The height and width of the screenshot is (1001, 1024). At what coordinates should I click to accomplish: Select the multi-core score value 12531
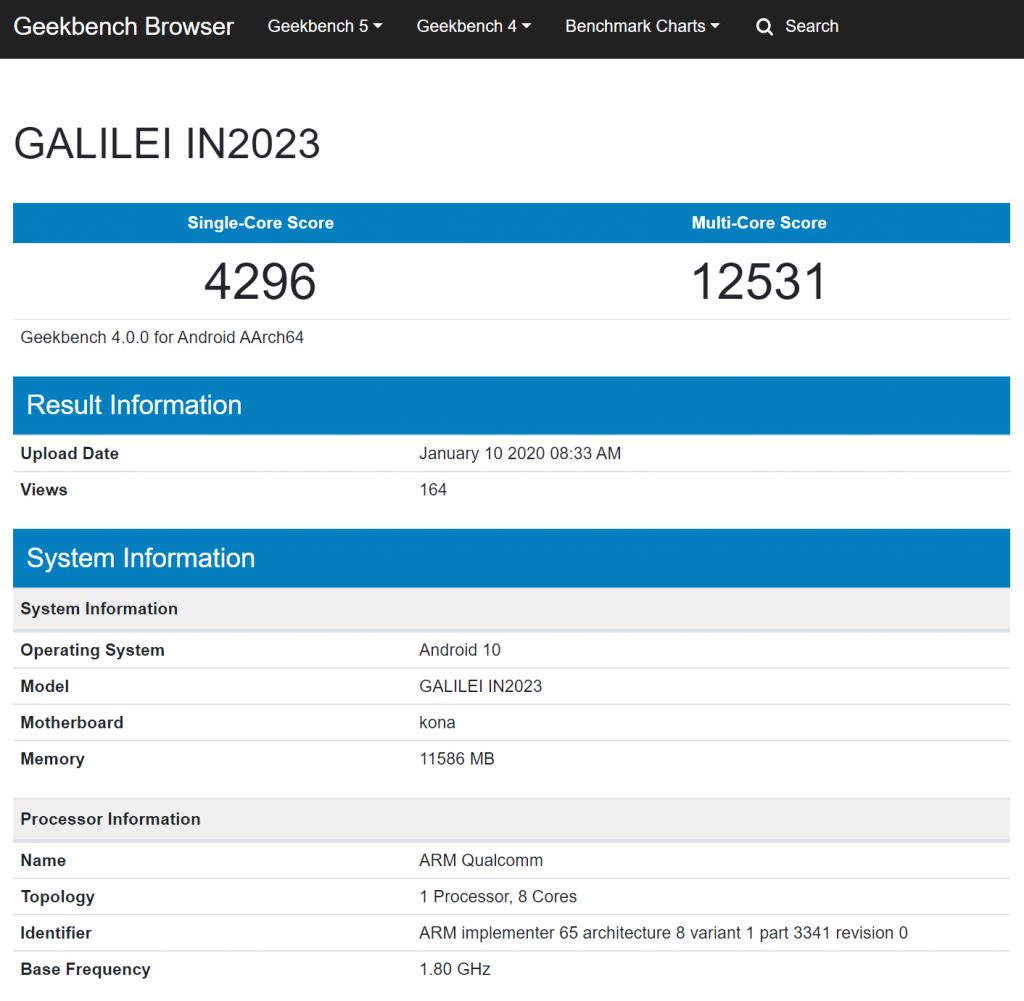pyautogui.click(x=759, y=282)
